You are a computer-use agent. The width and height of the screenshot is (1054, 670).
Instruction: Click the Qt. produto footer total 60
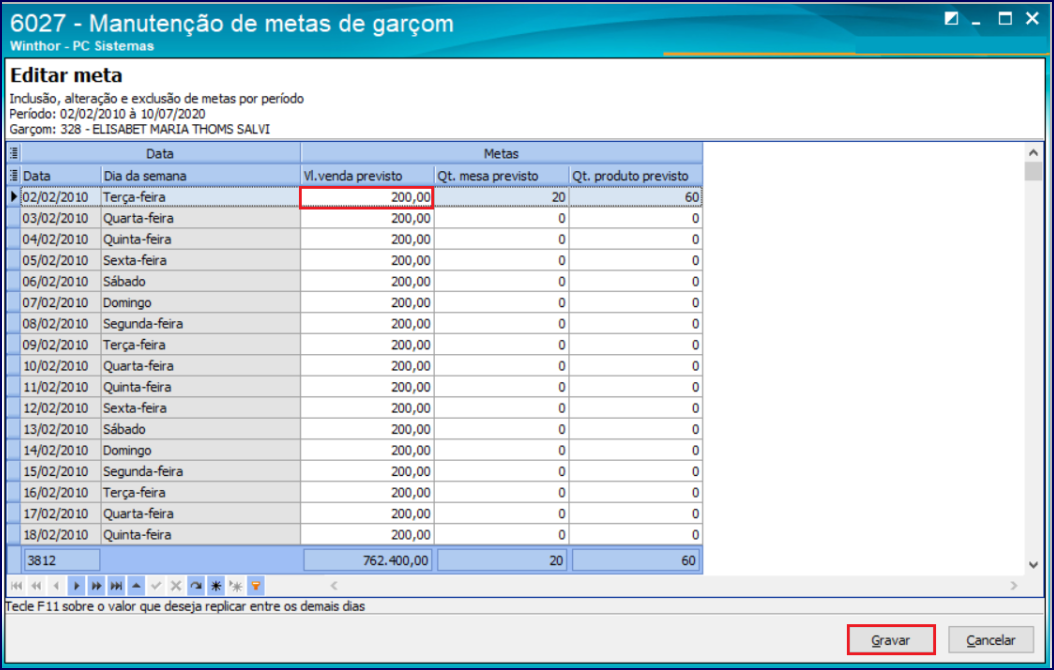click(635, 560)
